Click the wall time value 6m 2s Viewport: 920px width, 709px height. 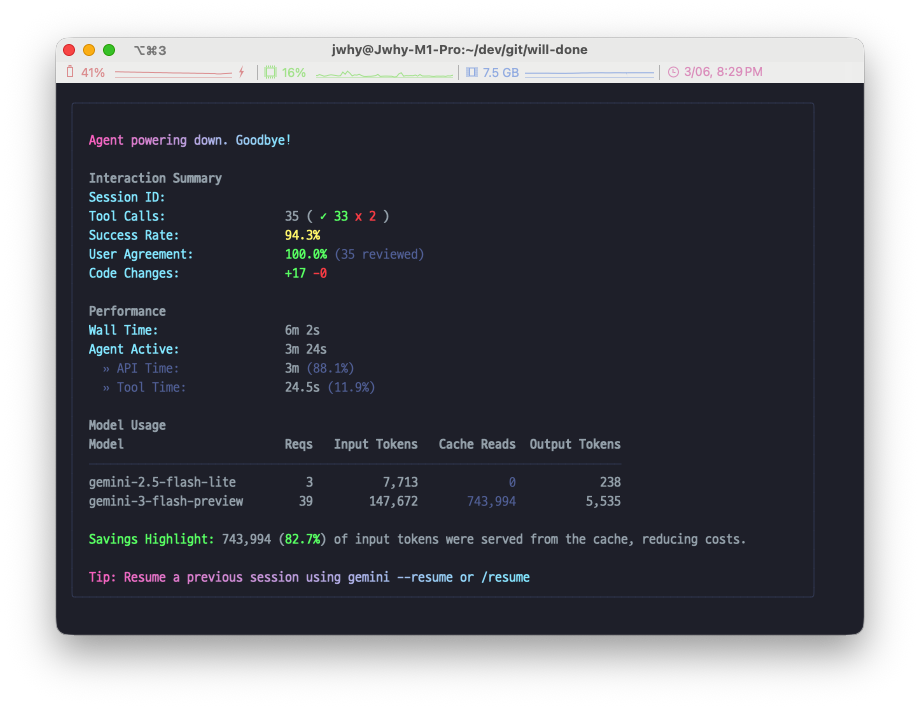click(302, 330)
